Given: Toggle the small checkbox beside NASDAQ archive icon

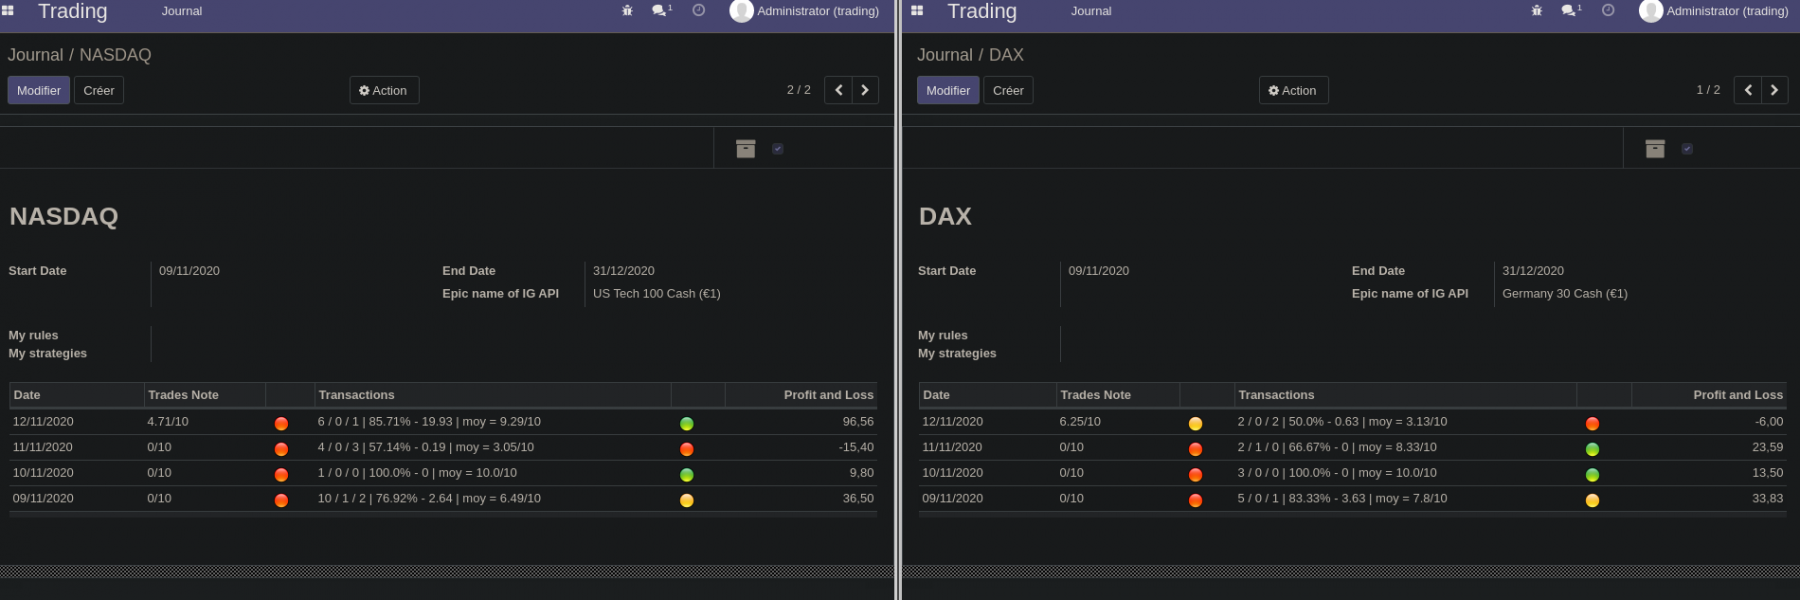Looking at the screenshot, I should coord(778,149).
